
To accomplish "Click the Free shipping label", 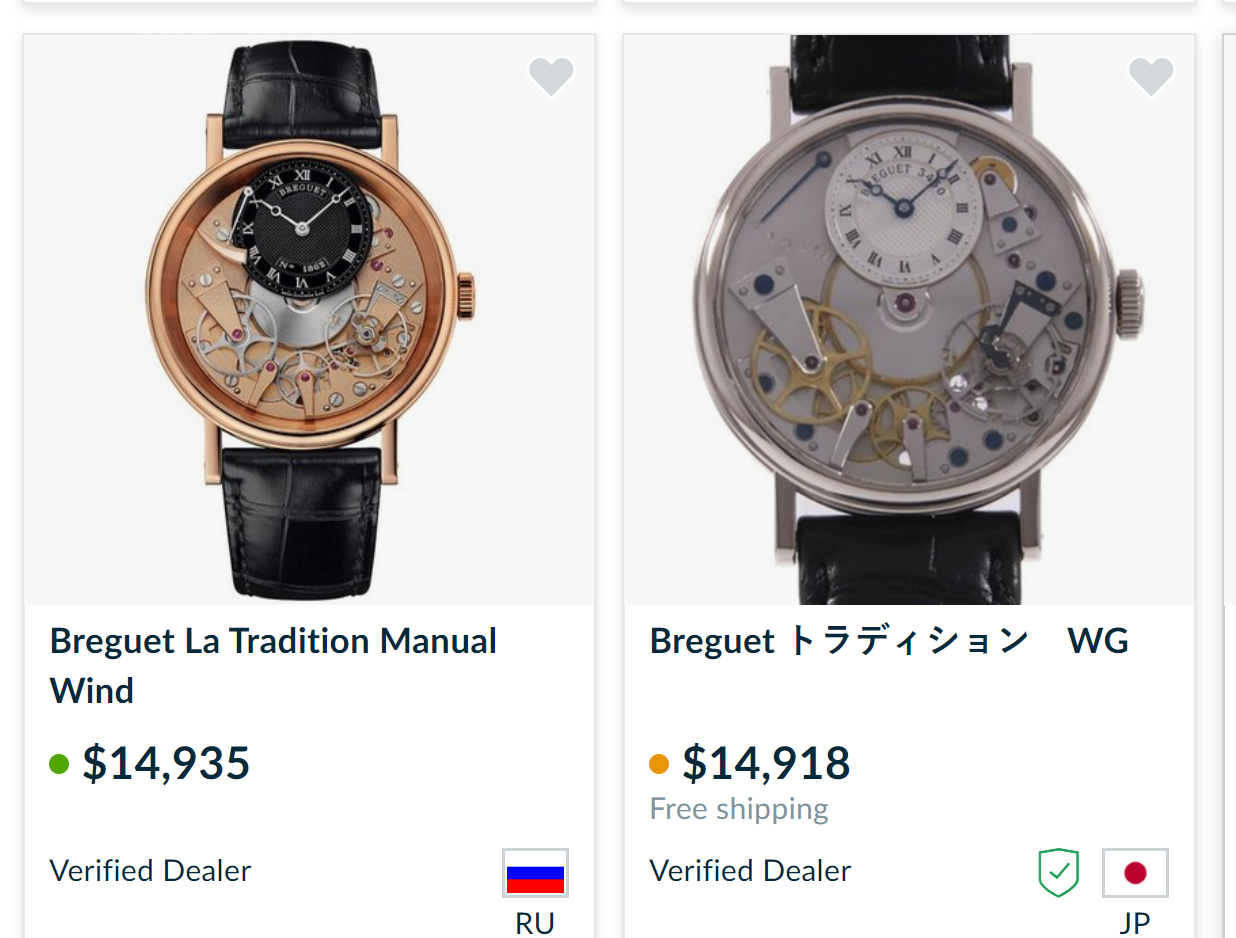I will [x=739, y=809].
